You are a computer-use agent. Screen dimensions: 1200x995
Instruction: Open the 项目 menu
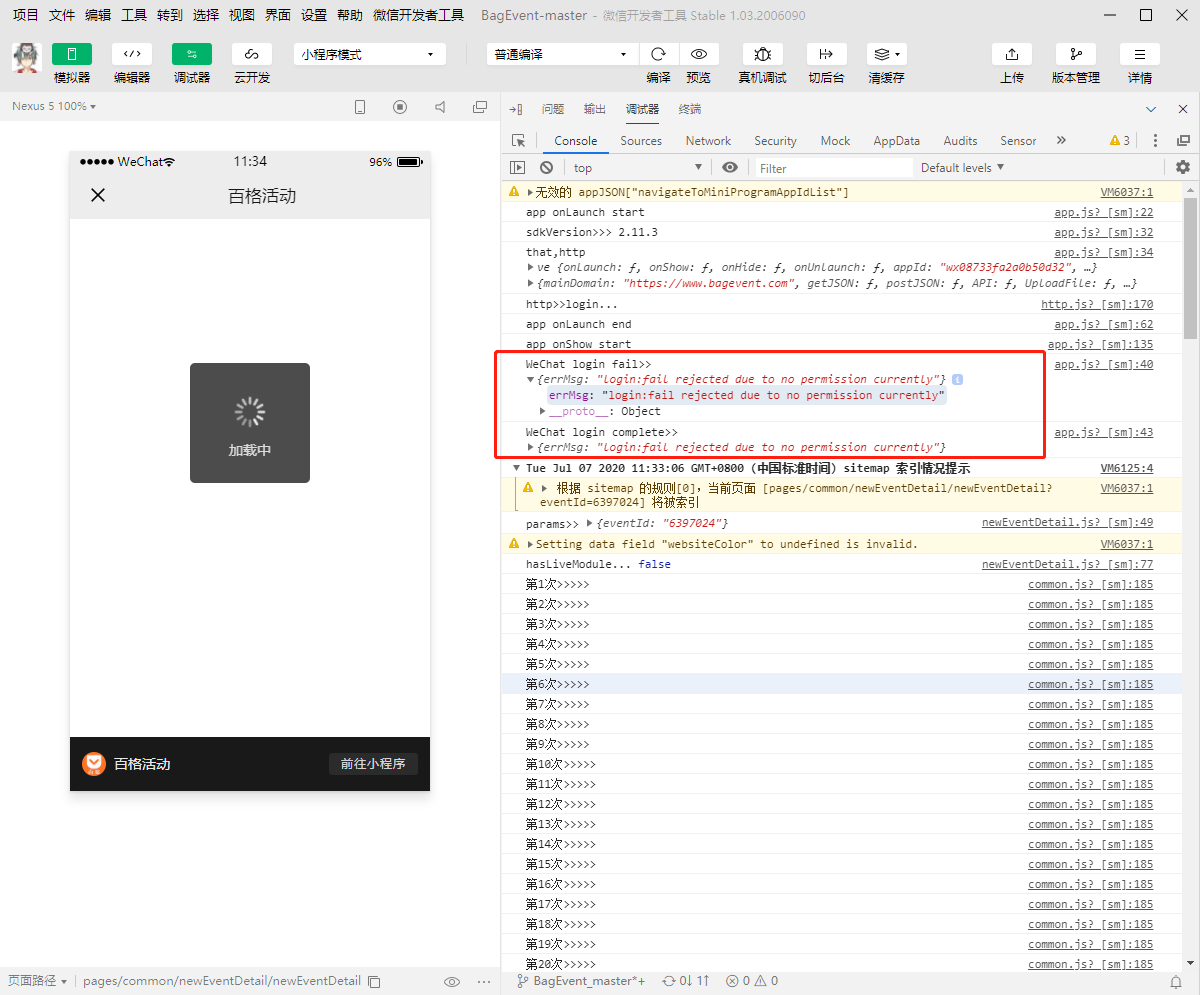pyautogui.click(x=26, y=15)
